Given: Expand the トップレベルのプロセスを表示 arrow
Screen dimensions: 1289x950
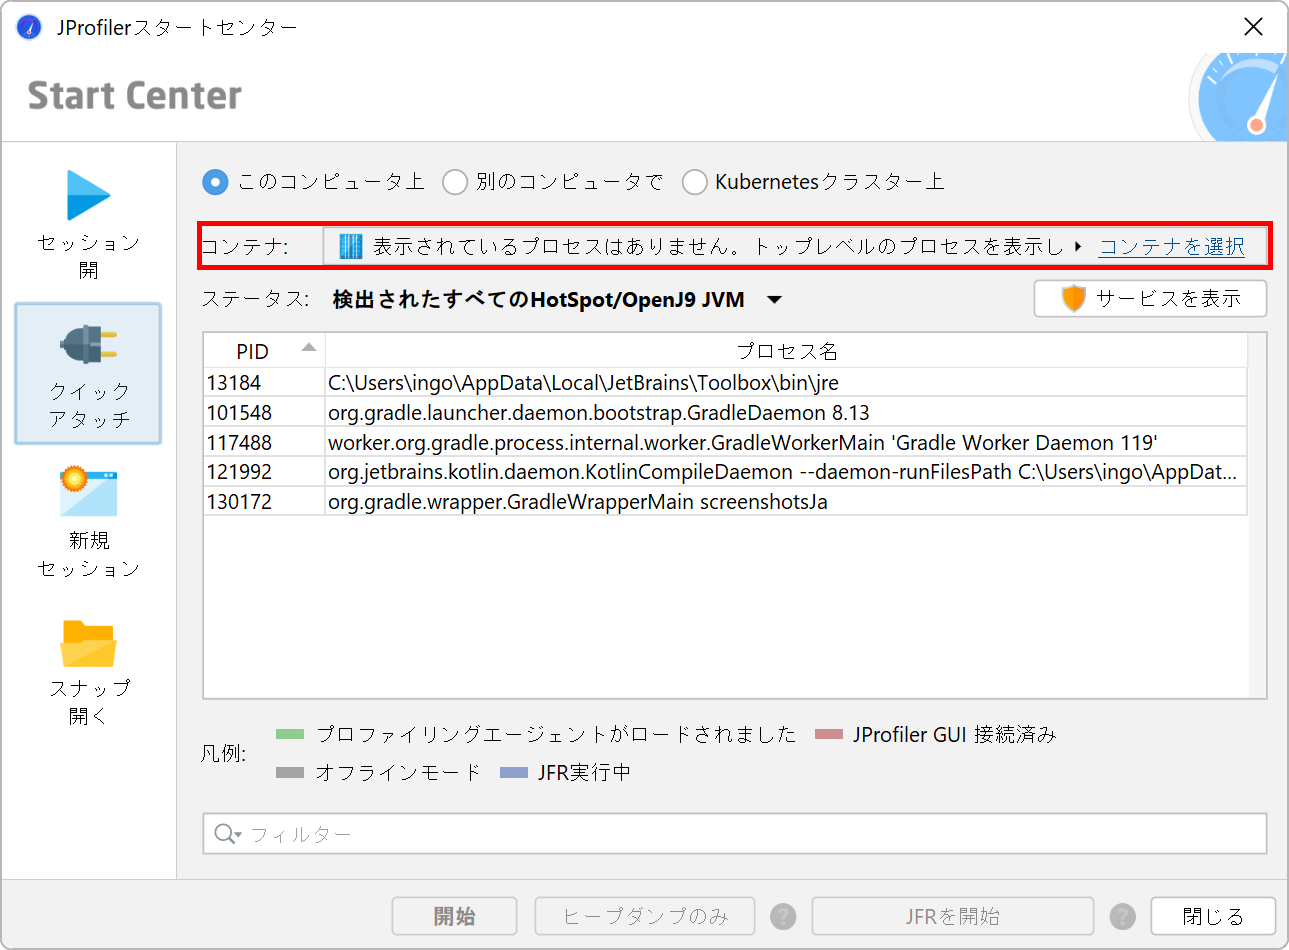Looking at the screenshot, I should point(1078,246).
